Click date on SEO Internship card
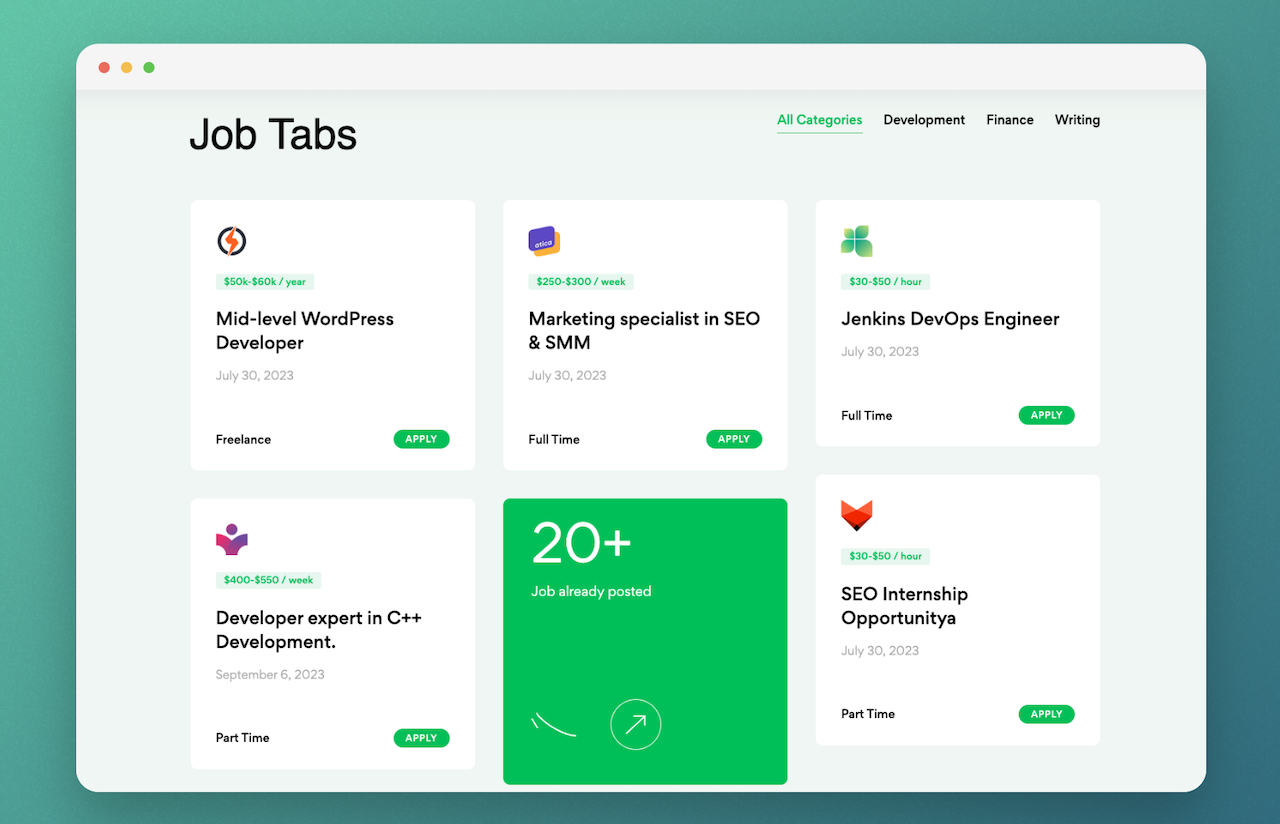The width and height of the screenshot is (1280, 824). pos(880,651)
